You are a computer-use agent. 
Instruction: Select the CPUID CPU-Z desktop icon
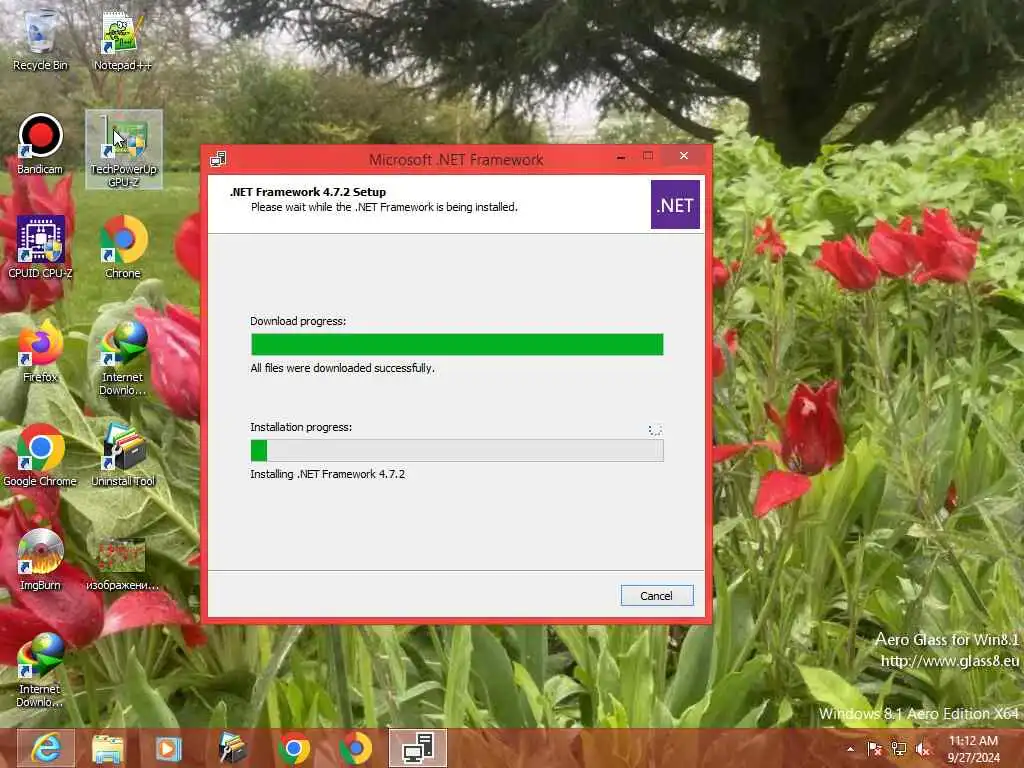point(40,248)
